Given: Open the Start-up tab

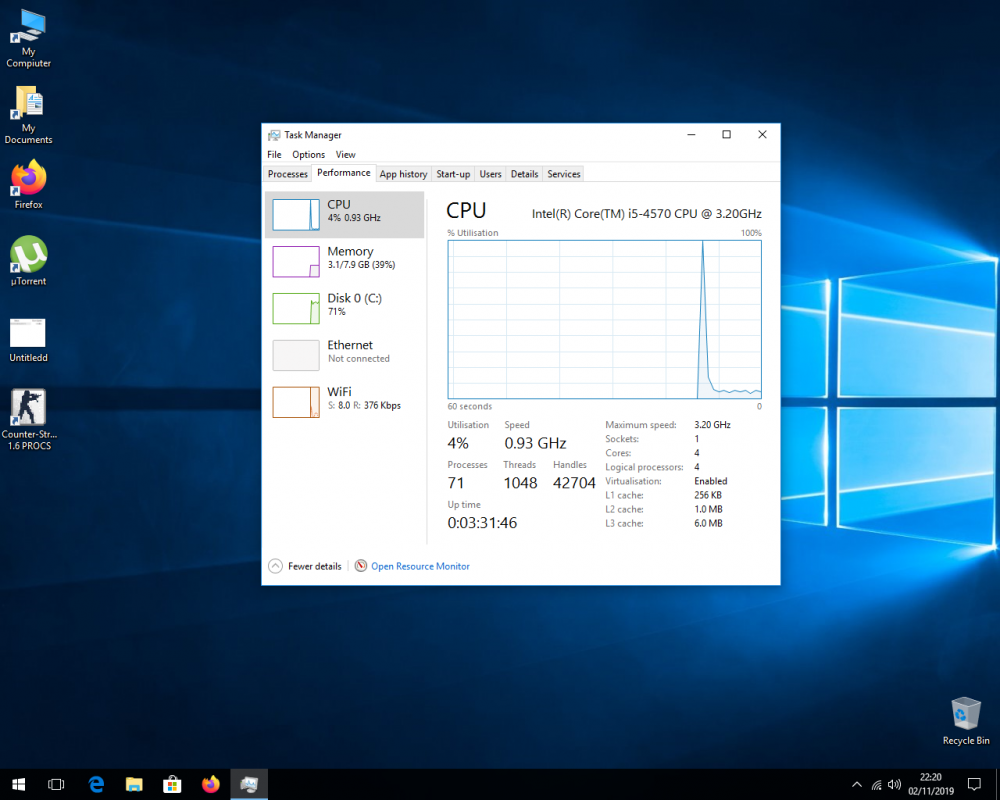Looking at the screenshot, I should 453,174.
